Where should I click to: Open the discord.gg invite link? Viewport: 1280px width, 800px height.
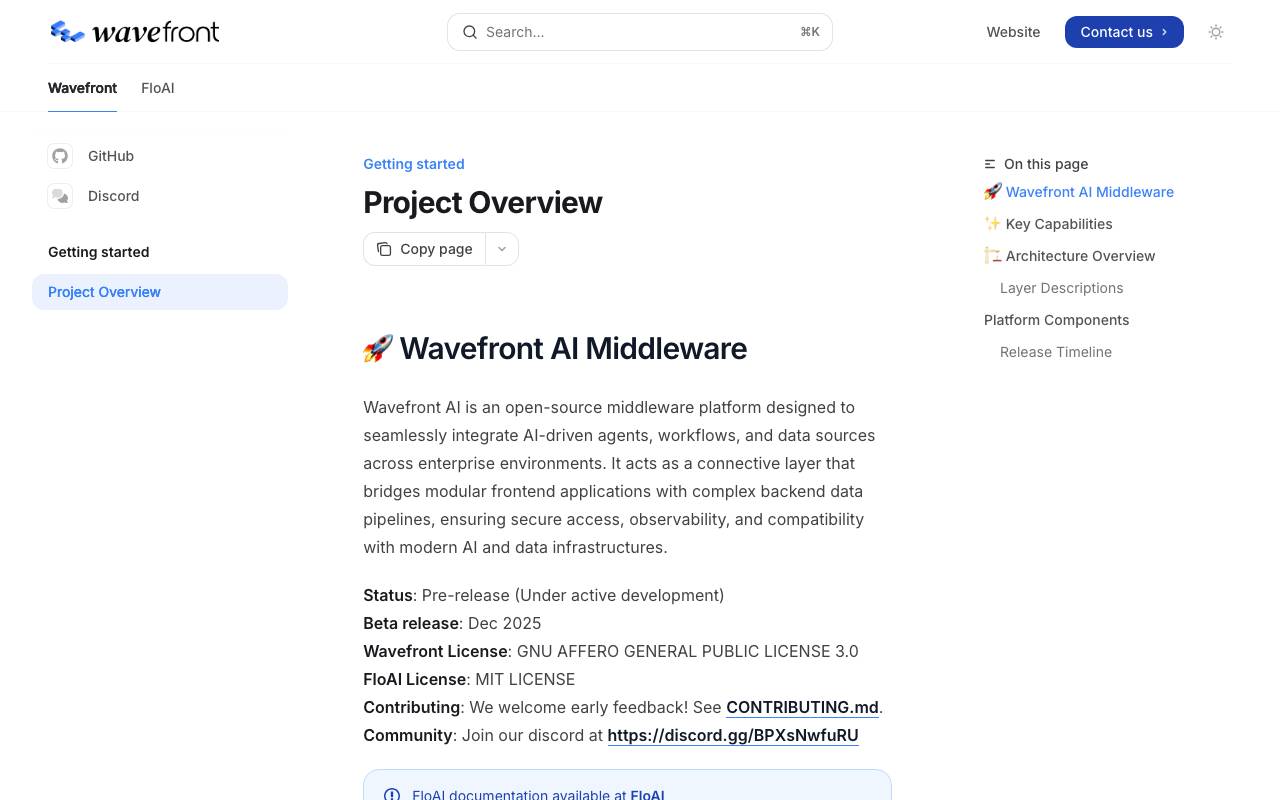(x=733, y=735)
